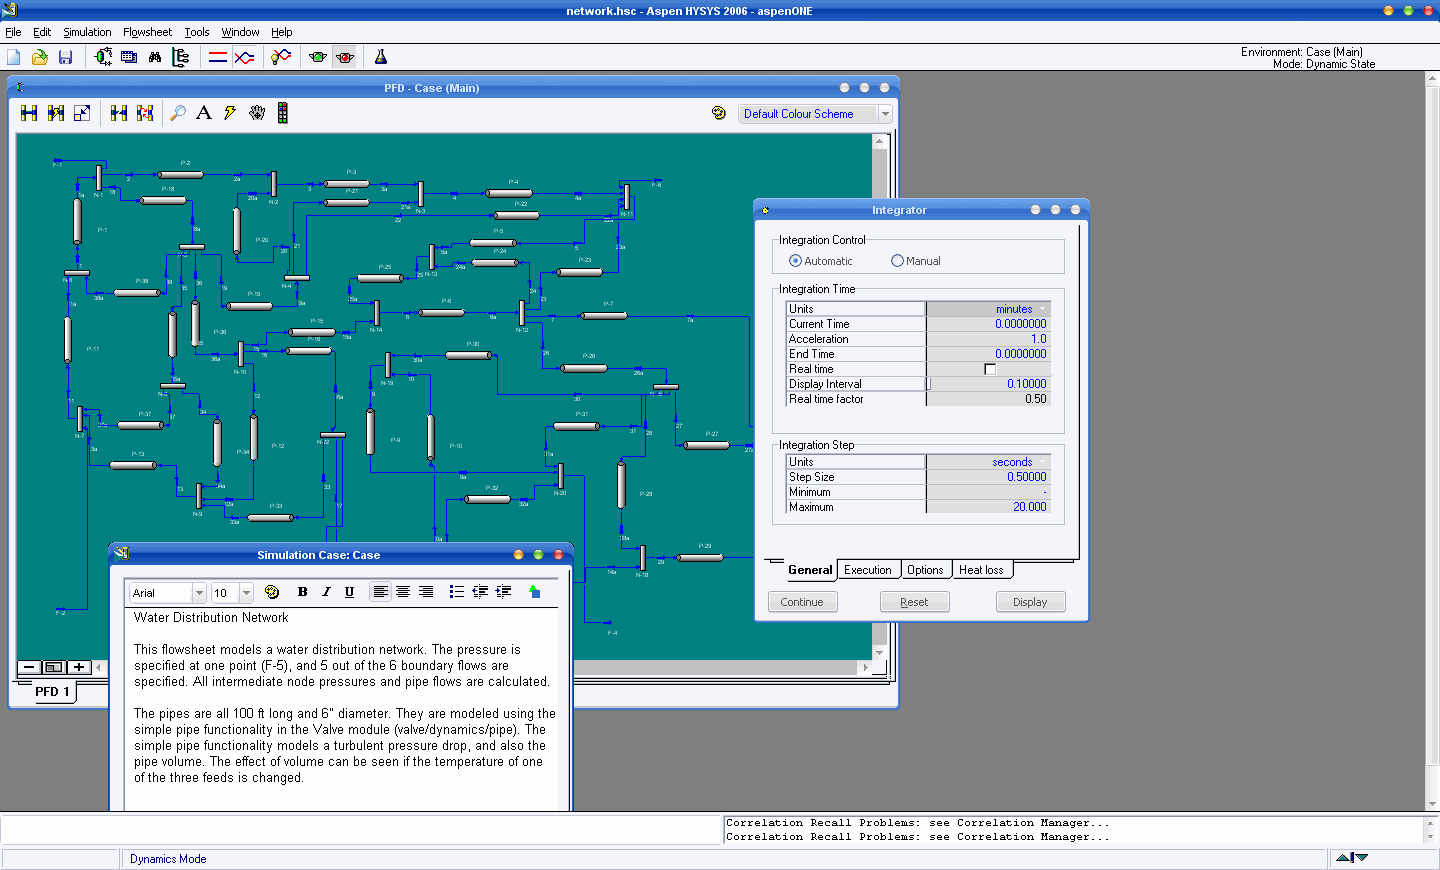The width and height of the screenshot is (1440, 870).
Task: Select the hand Drag Zoom icon in PFD
Action: (257, 113)
